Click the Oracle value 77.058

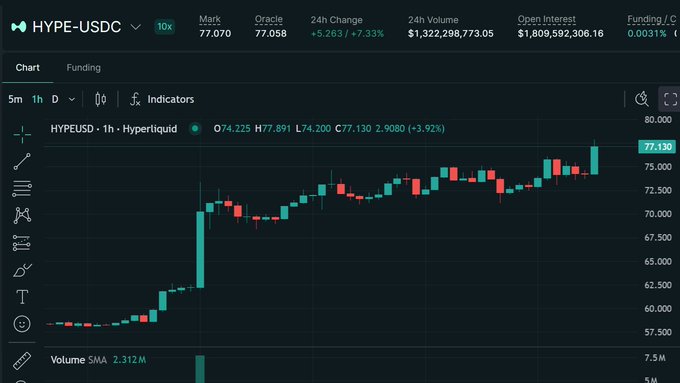tap(271, 33)
